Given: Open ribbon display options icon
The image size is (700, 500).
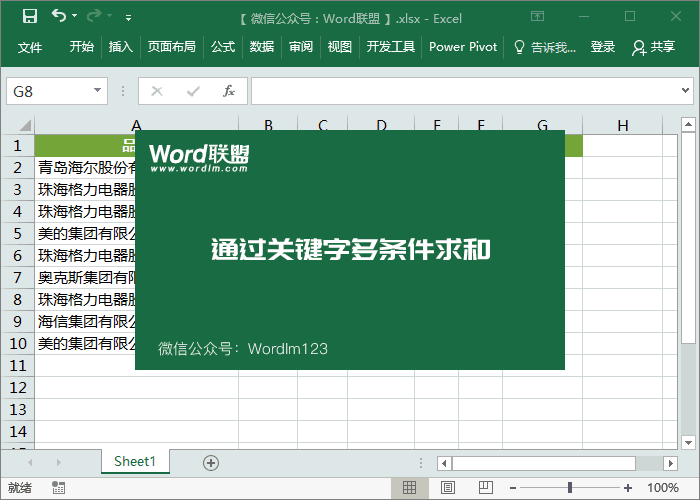Looking at the screenshot, I should click(538, 16).
